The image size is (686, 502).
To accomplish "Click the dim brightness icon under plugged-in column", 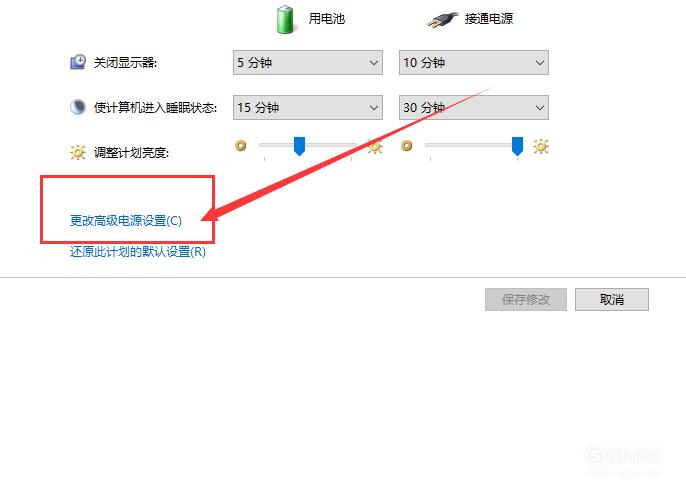I will [x=406, y=145].
